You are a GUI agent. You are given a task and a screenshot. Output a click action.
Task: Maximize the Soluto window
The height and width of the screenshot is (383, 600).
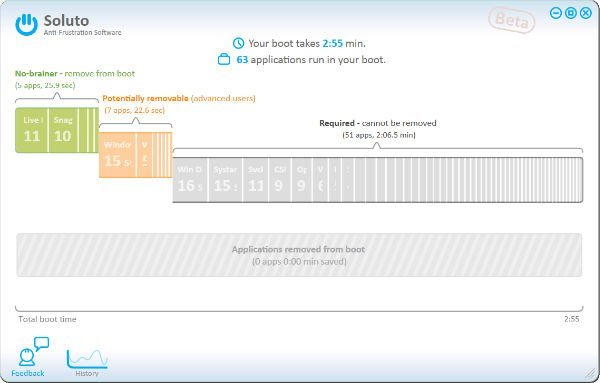571,13
